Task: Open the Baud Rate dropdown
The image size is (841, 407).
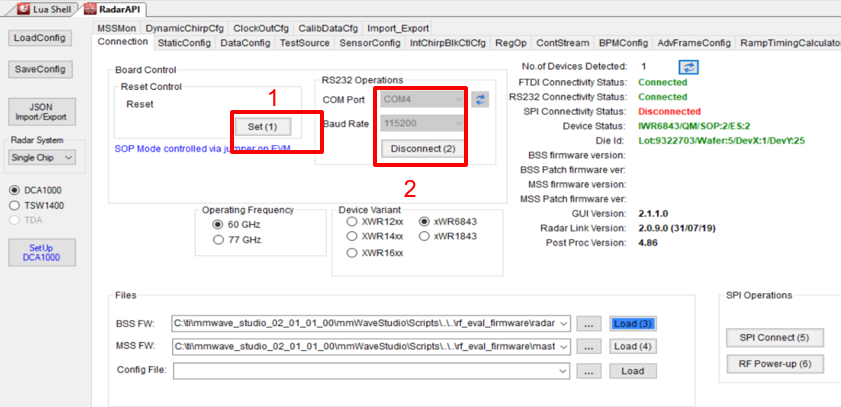Action: (423, 123)
